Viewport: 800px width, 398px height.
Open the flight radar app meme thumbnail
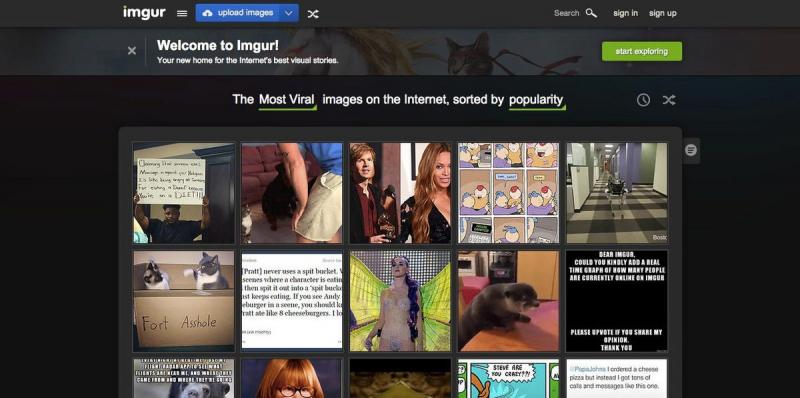184,378
